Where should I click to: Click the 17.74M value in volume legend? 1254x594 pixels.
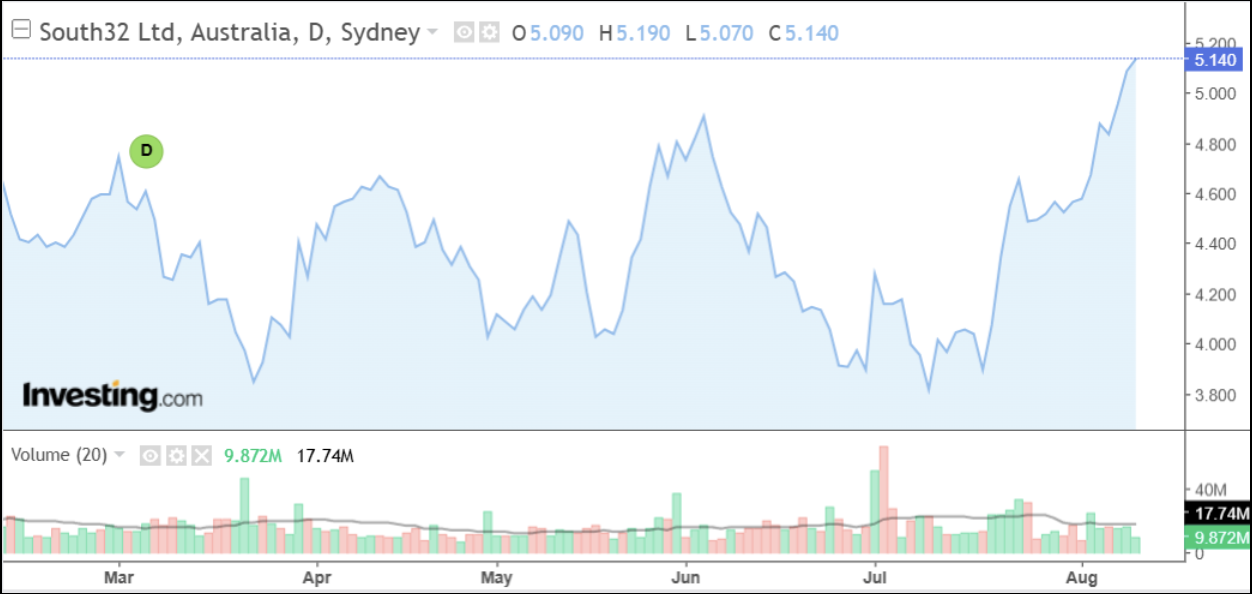[x=326, y=456]
